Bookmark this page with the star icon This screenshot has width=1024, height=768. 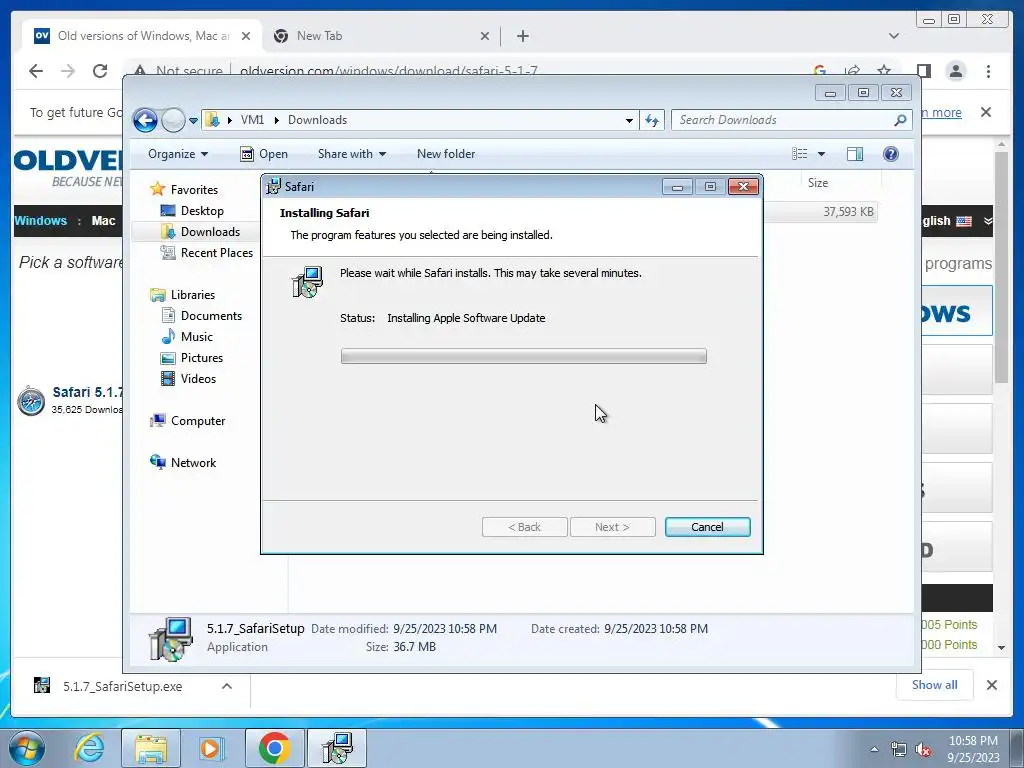point(884,71)
